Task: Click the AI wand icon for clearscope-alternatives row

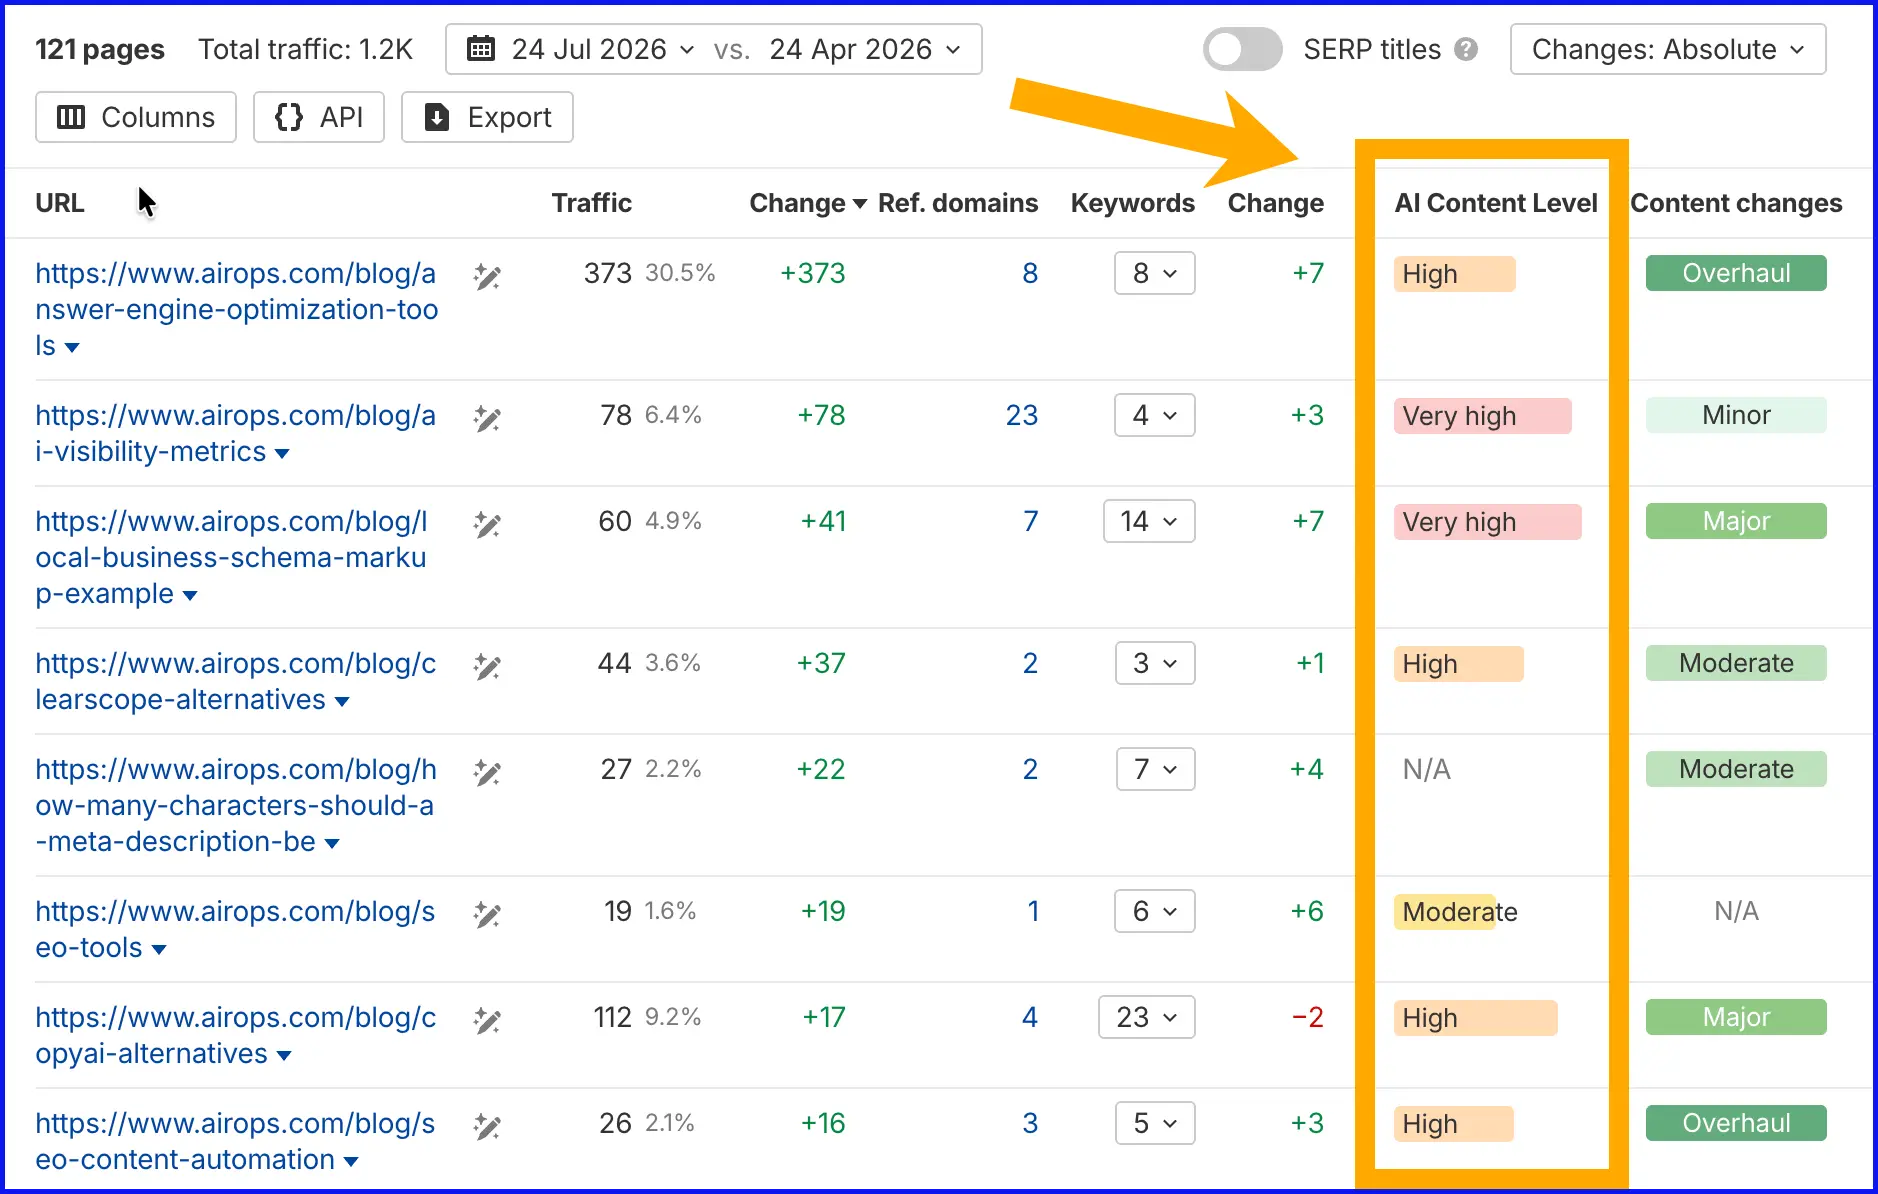Action: (487, 667)
